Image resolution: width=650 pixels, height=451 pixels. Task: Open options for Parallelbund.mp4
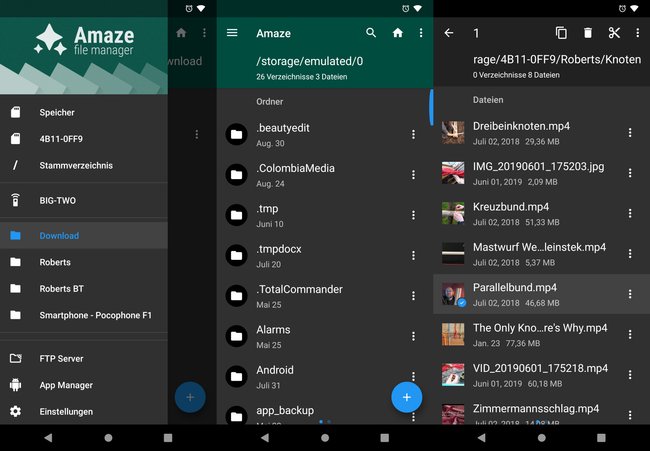[630, 294]
